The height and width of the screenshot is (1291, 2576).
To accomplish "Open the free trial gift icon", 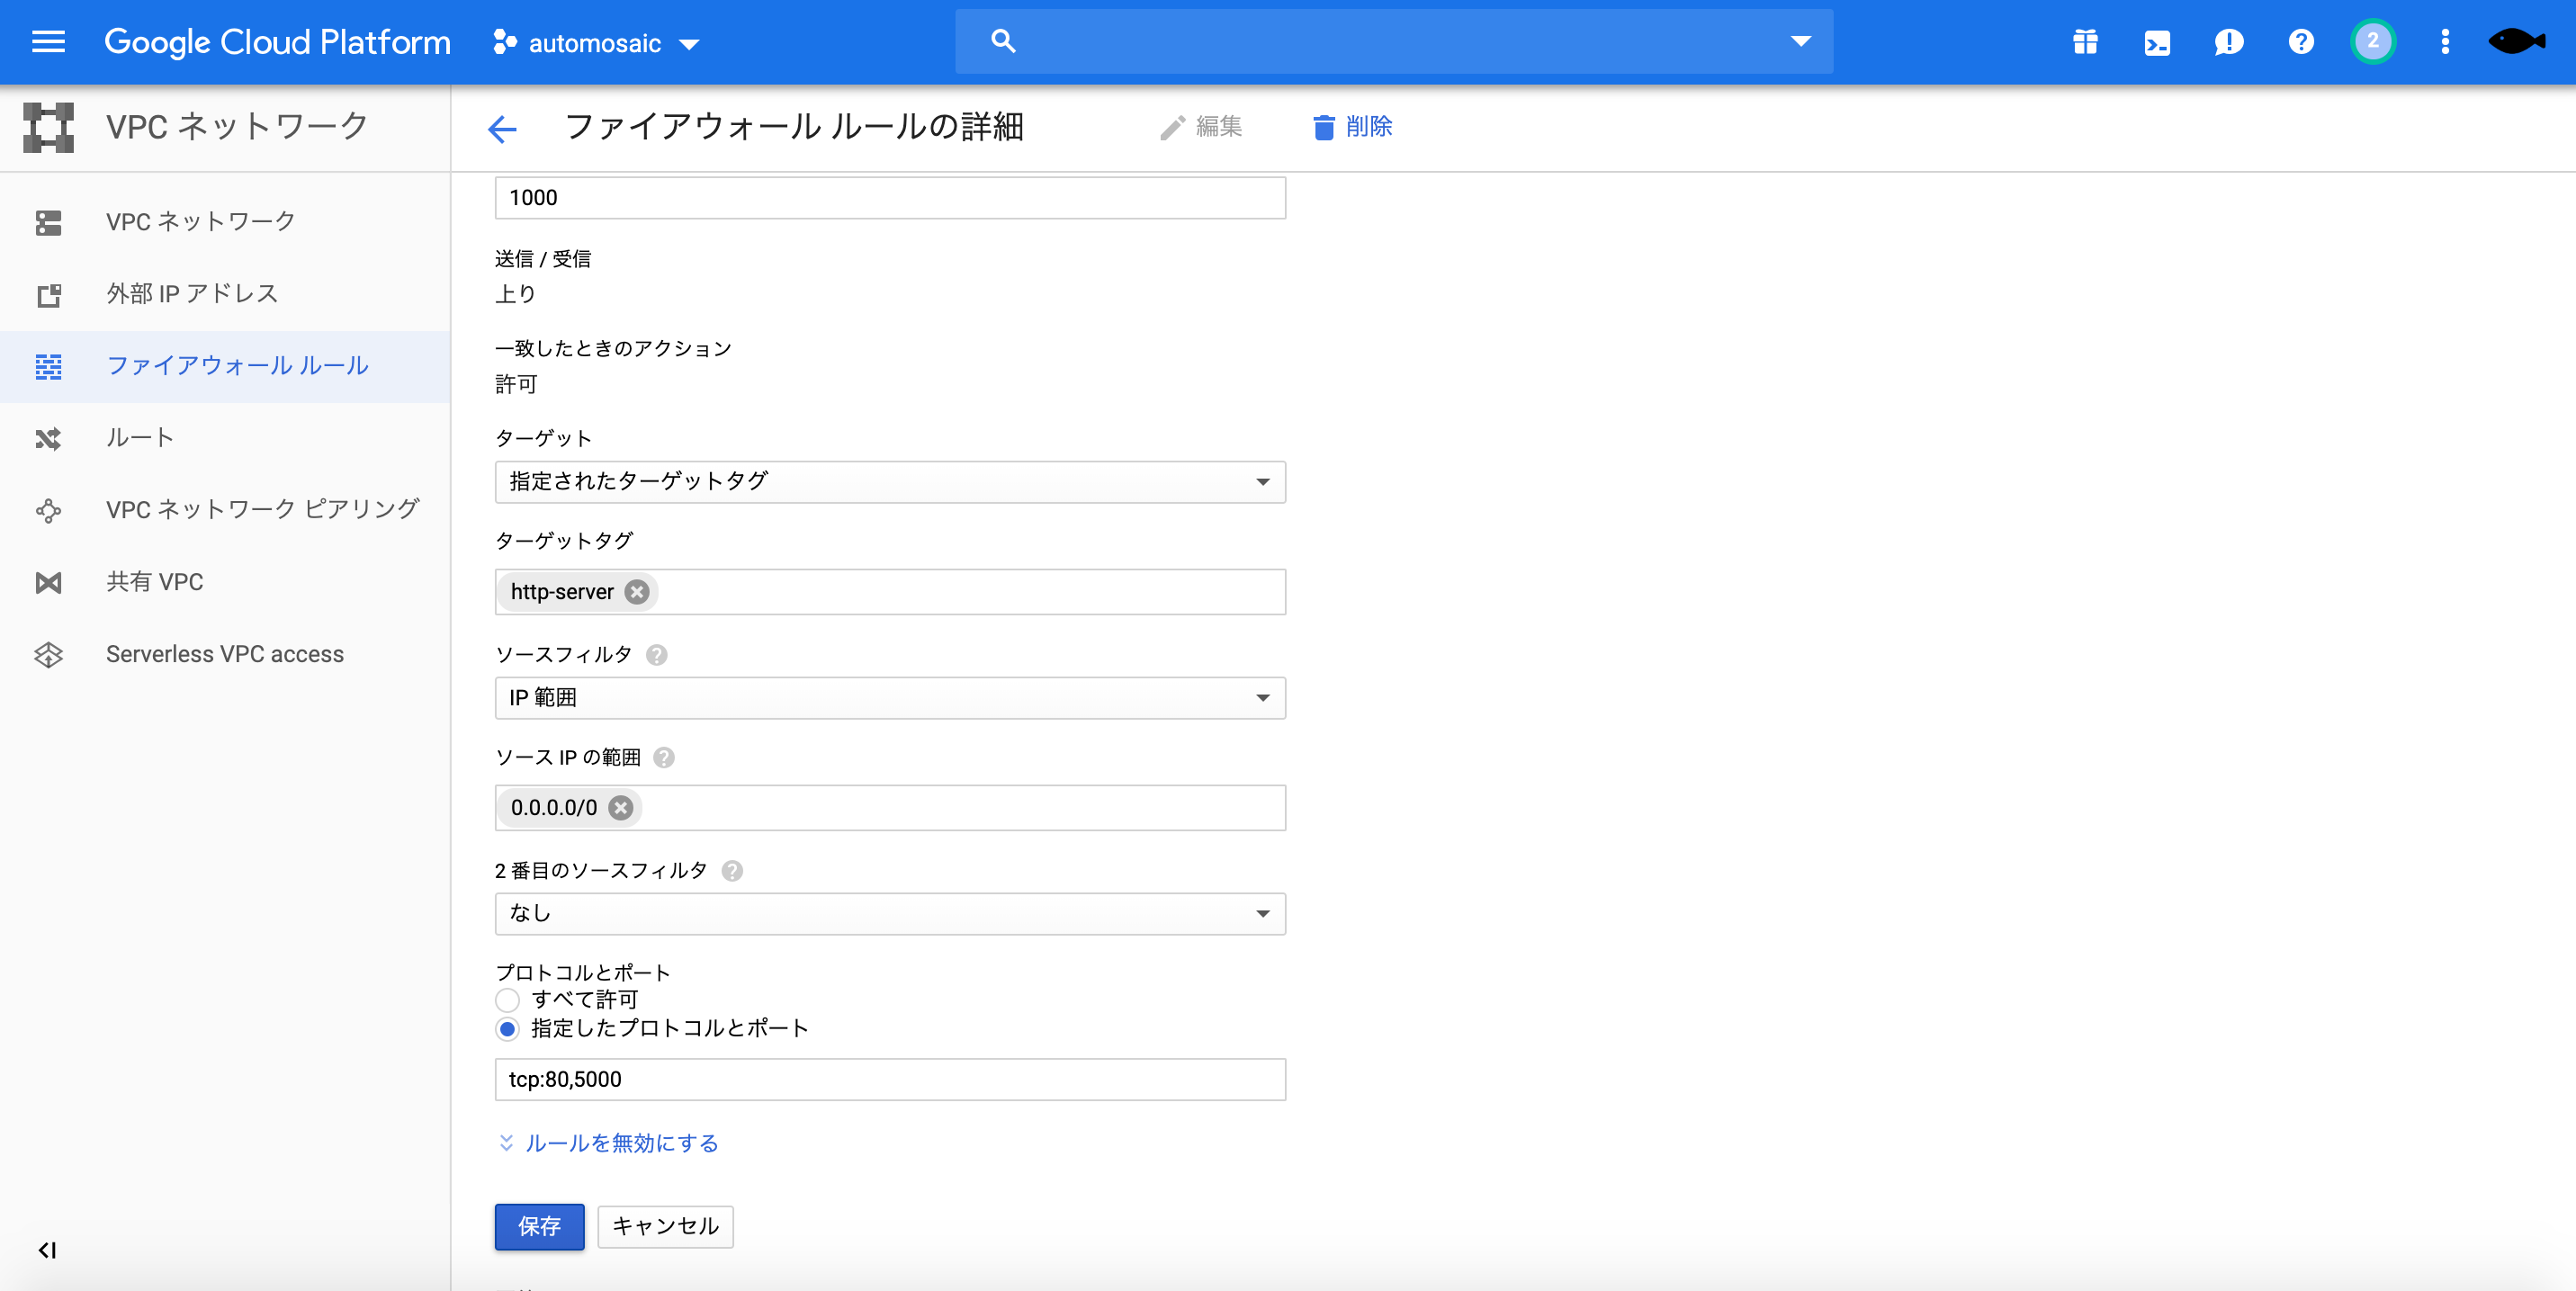I will (x=2085, y=42).
